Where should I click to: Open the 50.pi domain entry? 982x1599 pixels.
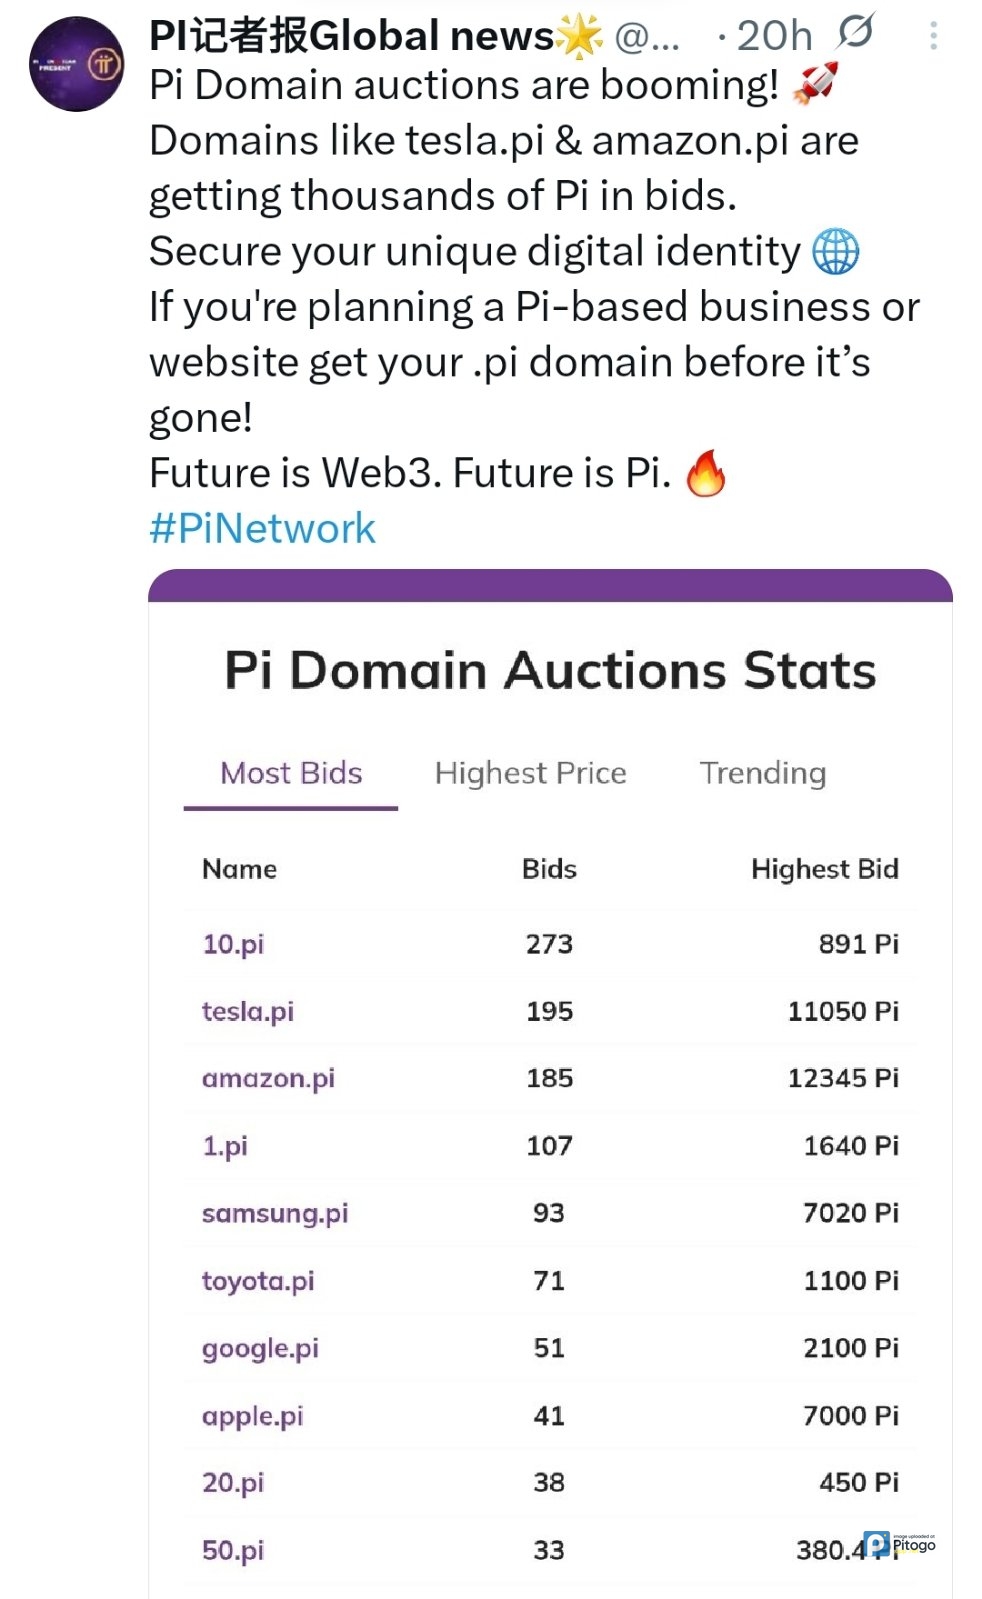coord(233,1551)
